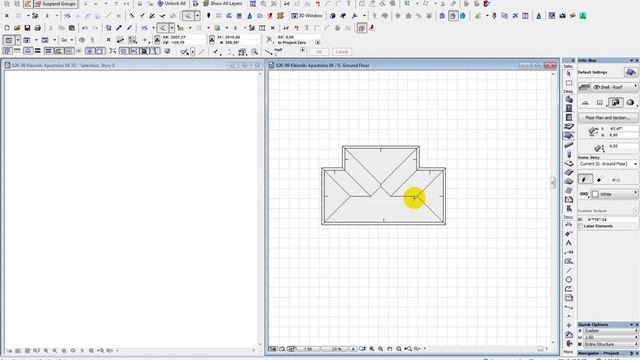Image resolution: width=640 pixels, height=360 pixels.
Task: Click the ID text field in Info Box
Action: [x=611, y=220]
